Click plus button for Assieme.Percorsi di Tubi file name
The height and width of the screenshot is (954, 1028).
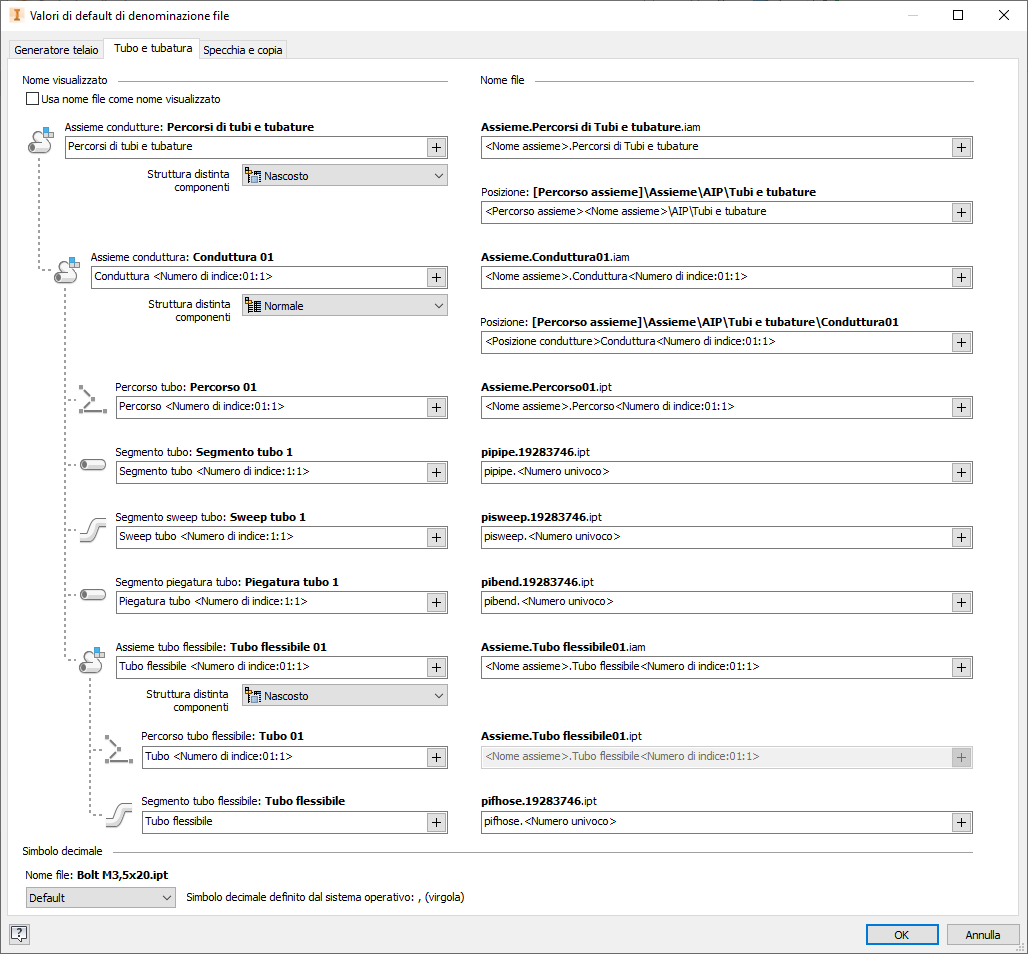point(961,148)
